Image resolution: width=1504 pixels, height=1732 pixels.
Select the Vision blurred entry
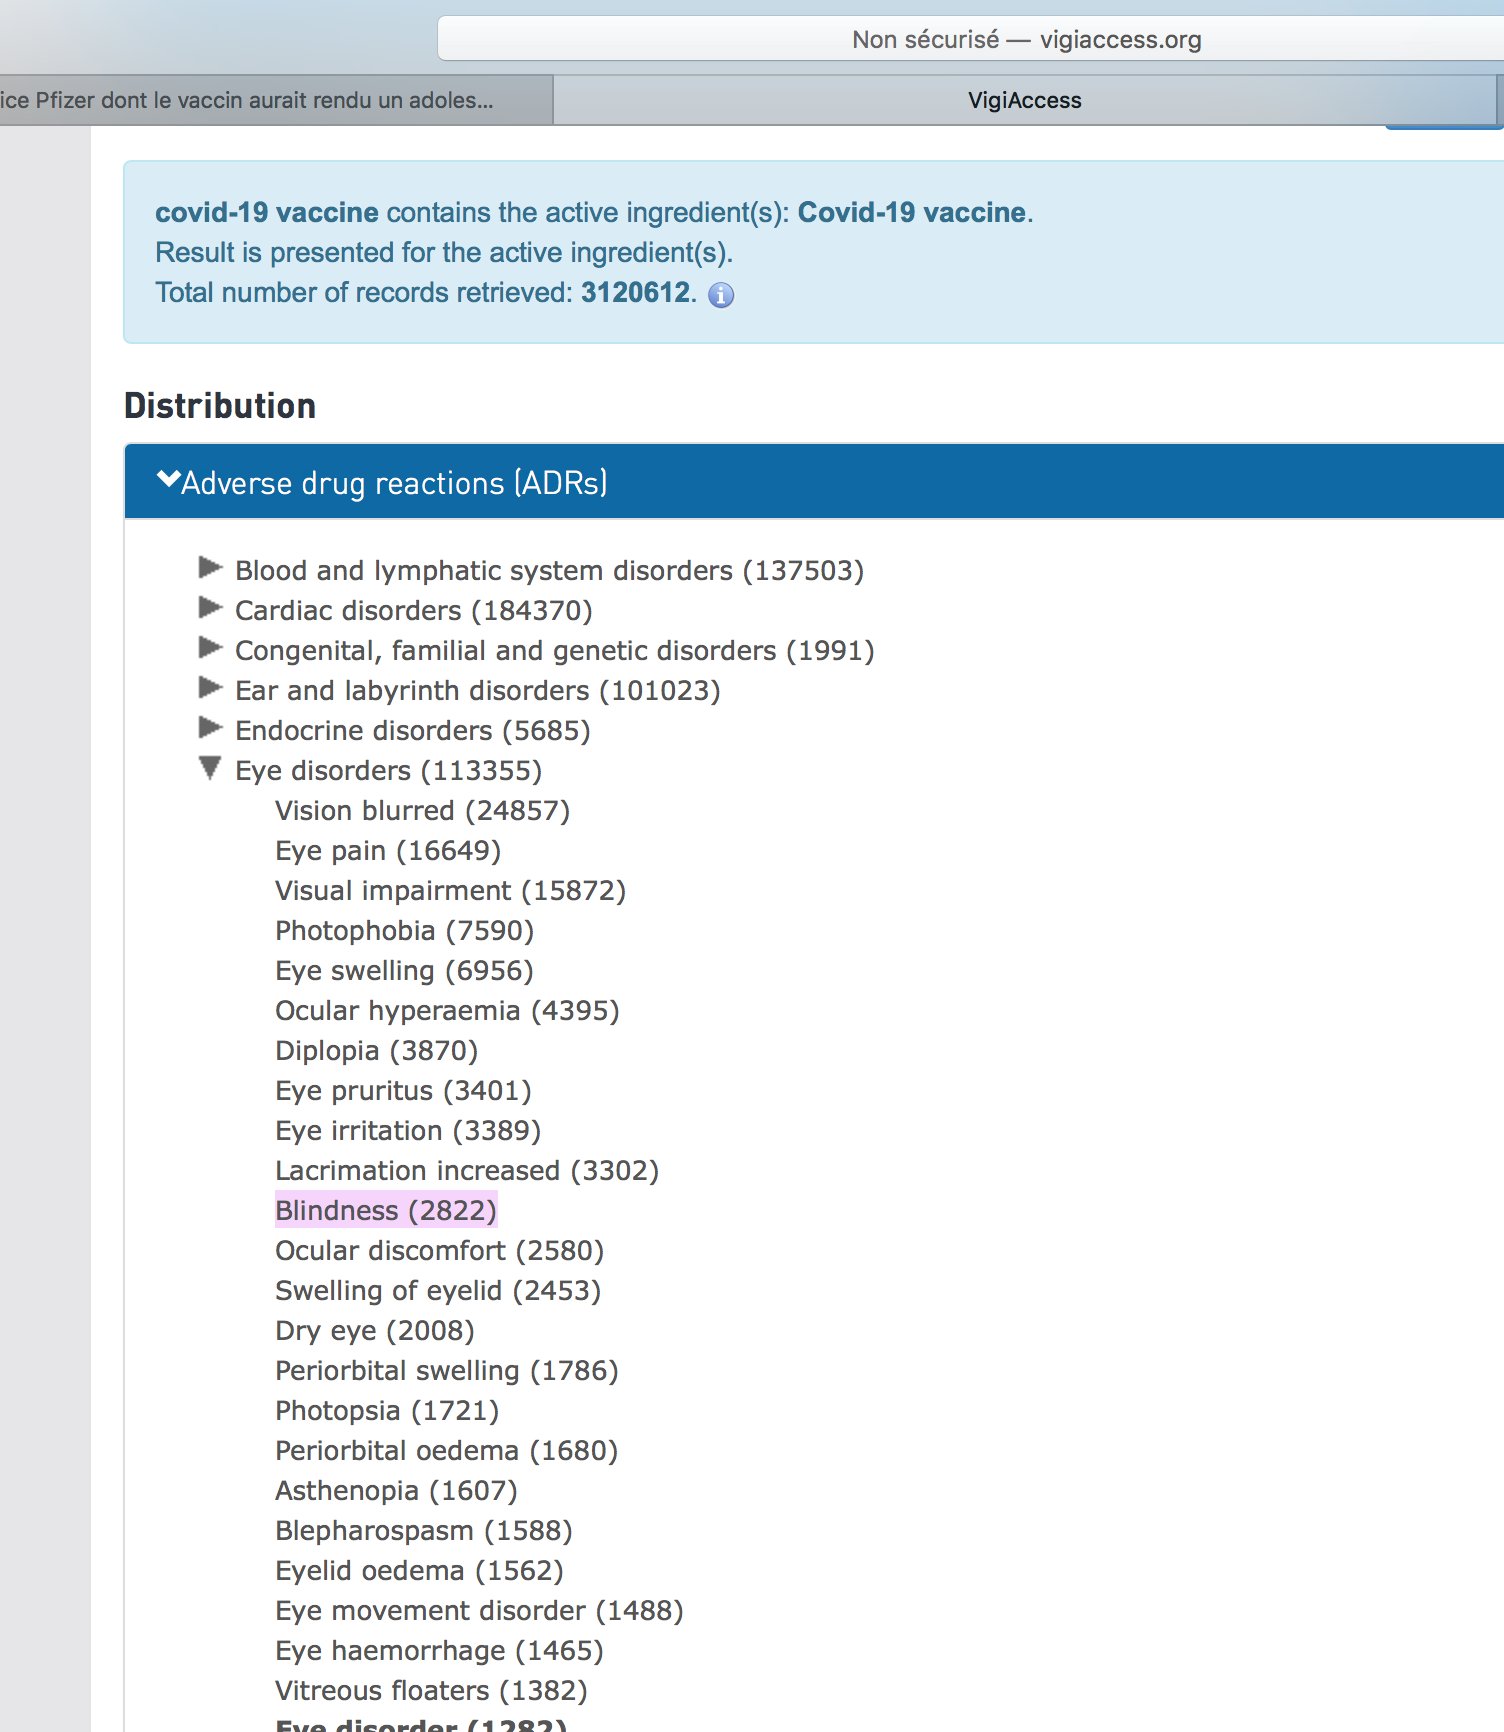pyautogui.click(x=422, y=811)
